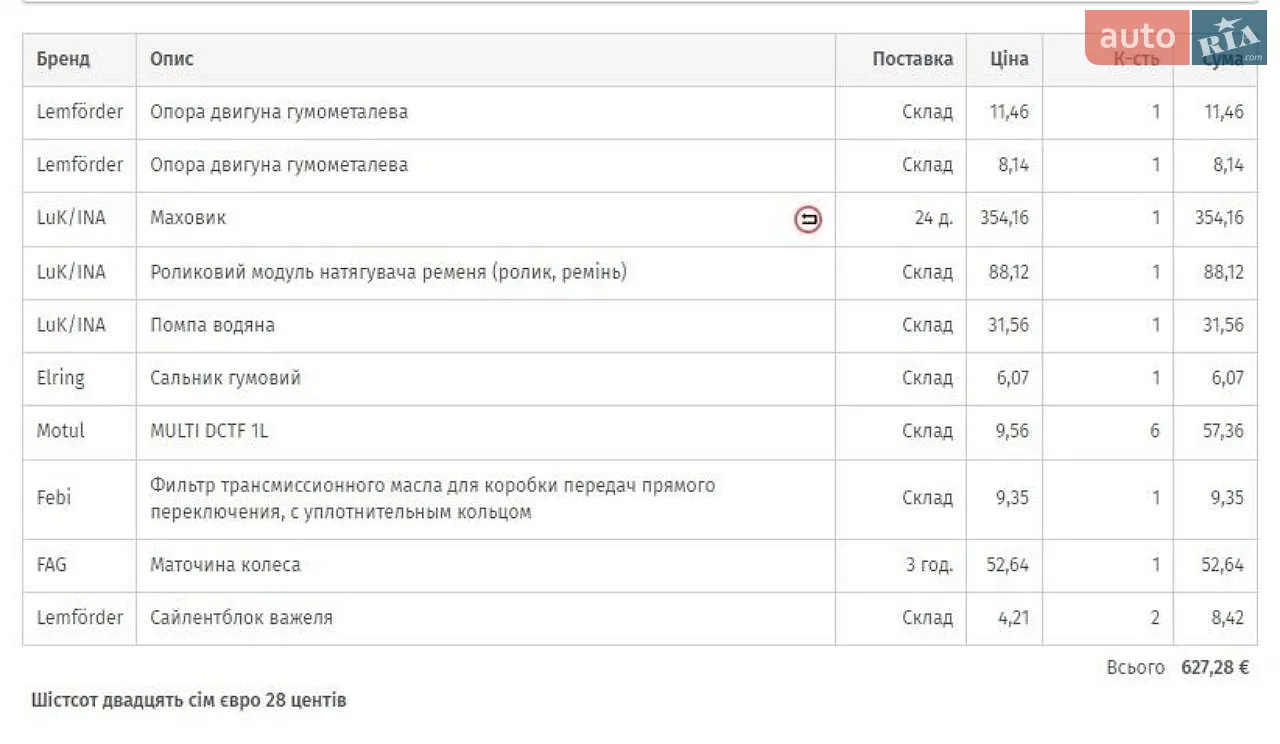Select the Опис column header
Screen dimensions: 1280x744
172,59
